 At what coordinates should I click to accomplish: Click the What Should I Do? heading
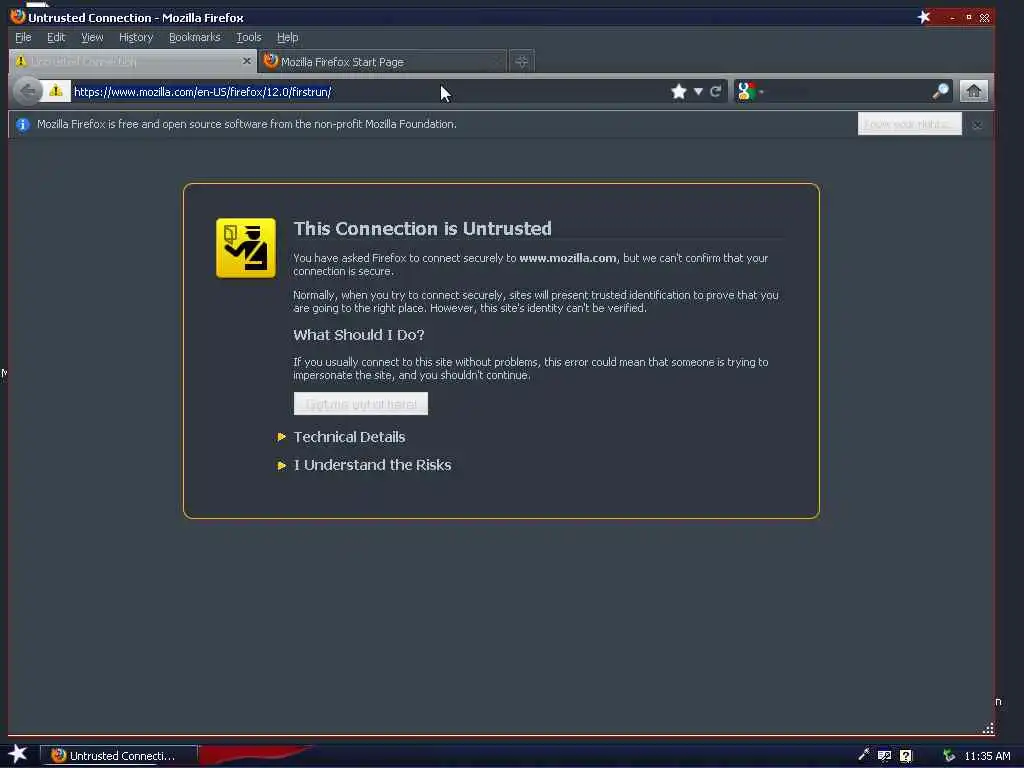click(359, 335)
